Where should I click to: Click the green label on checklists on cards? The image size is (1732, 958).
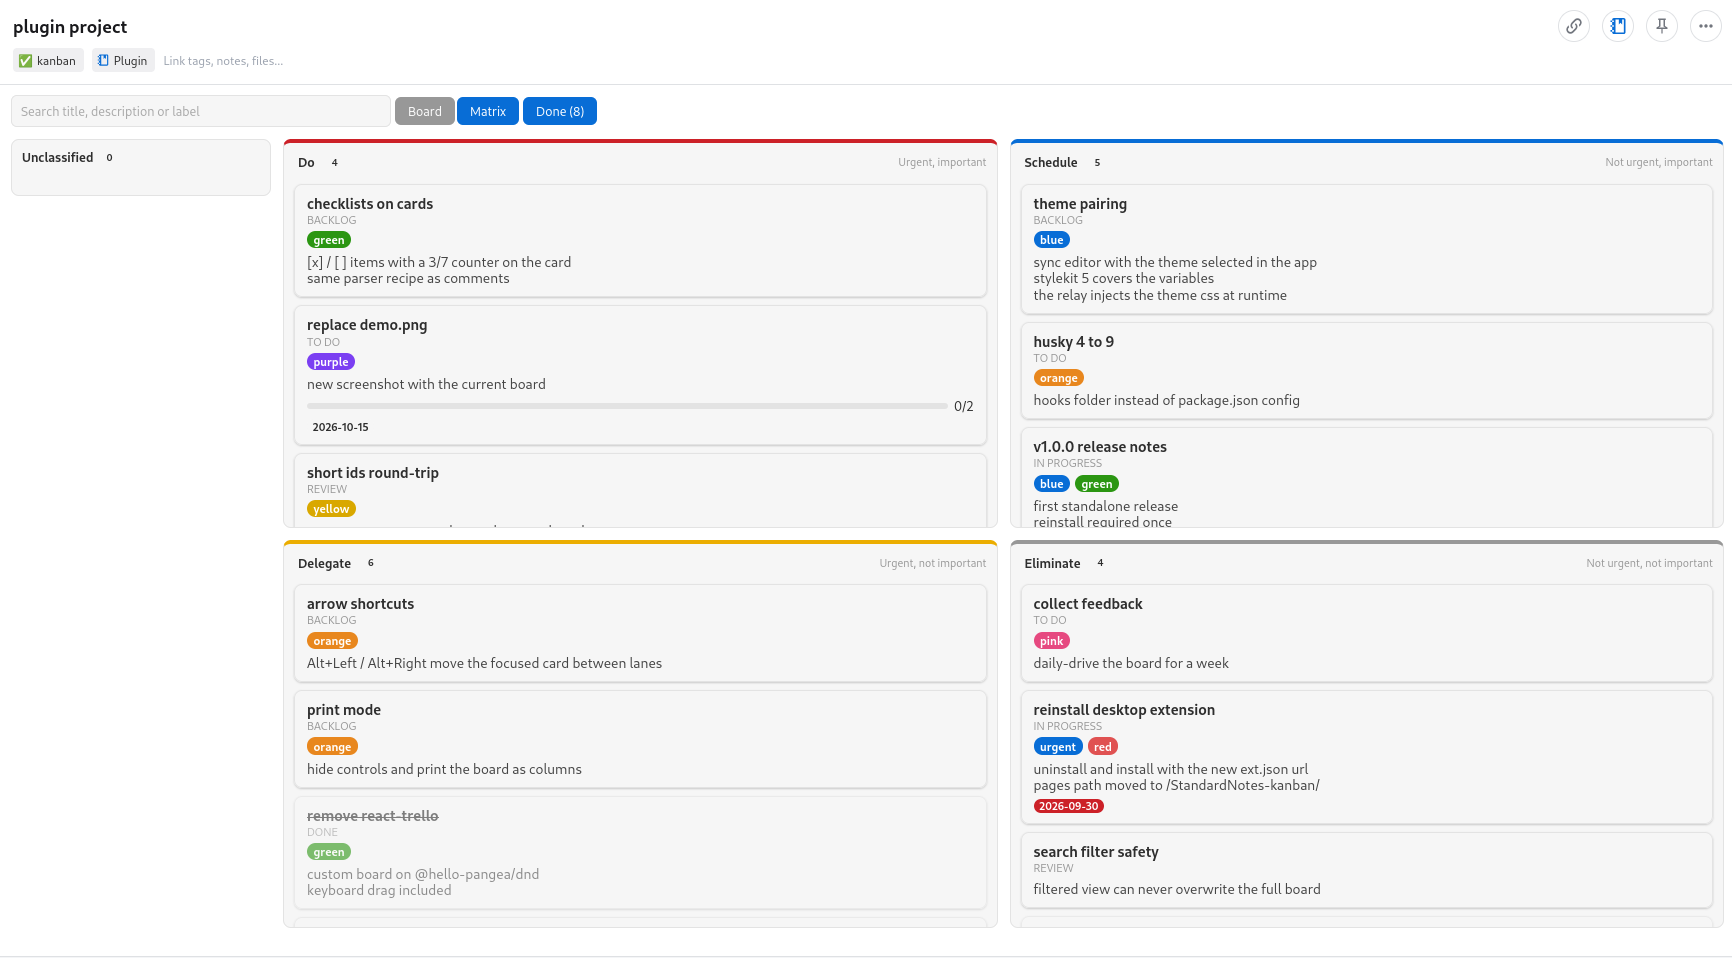(329, 240)
